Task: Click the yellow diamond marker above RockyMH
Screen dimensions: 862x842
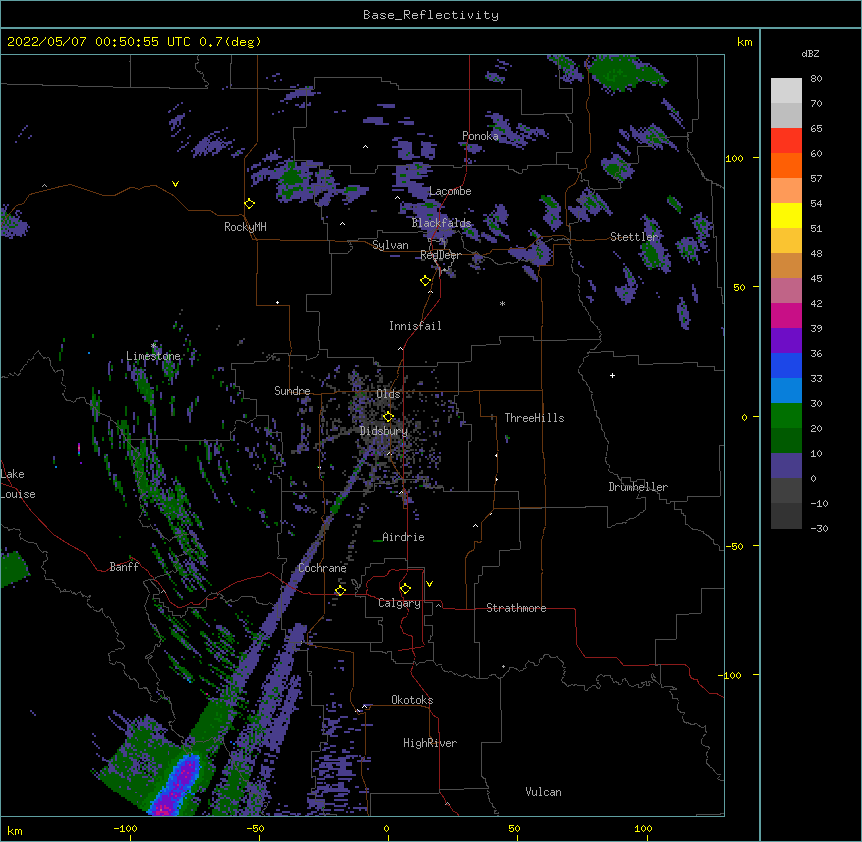Action: click(x=250, y=204)
